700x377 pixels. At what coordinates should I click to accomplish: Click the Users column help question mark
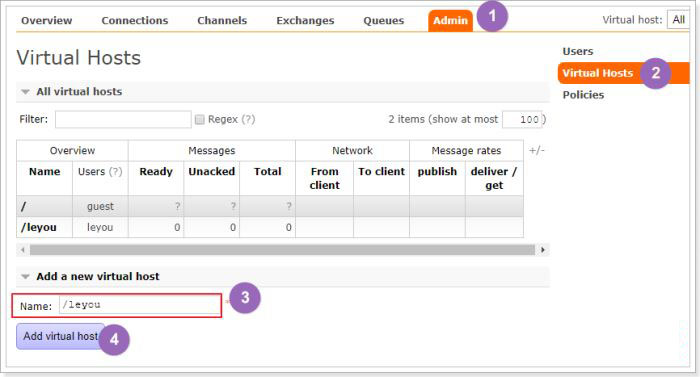[x=116, y=172]
